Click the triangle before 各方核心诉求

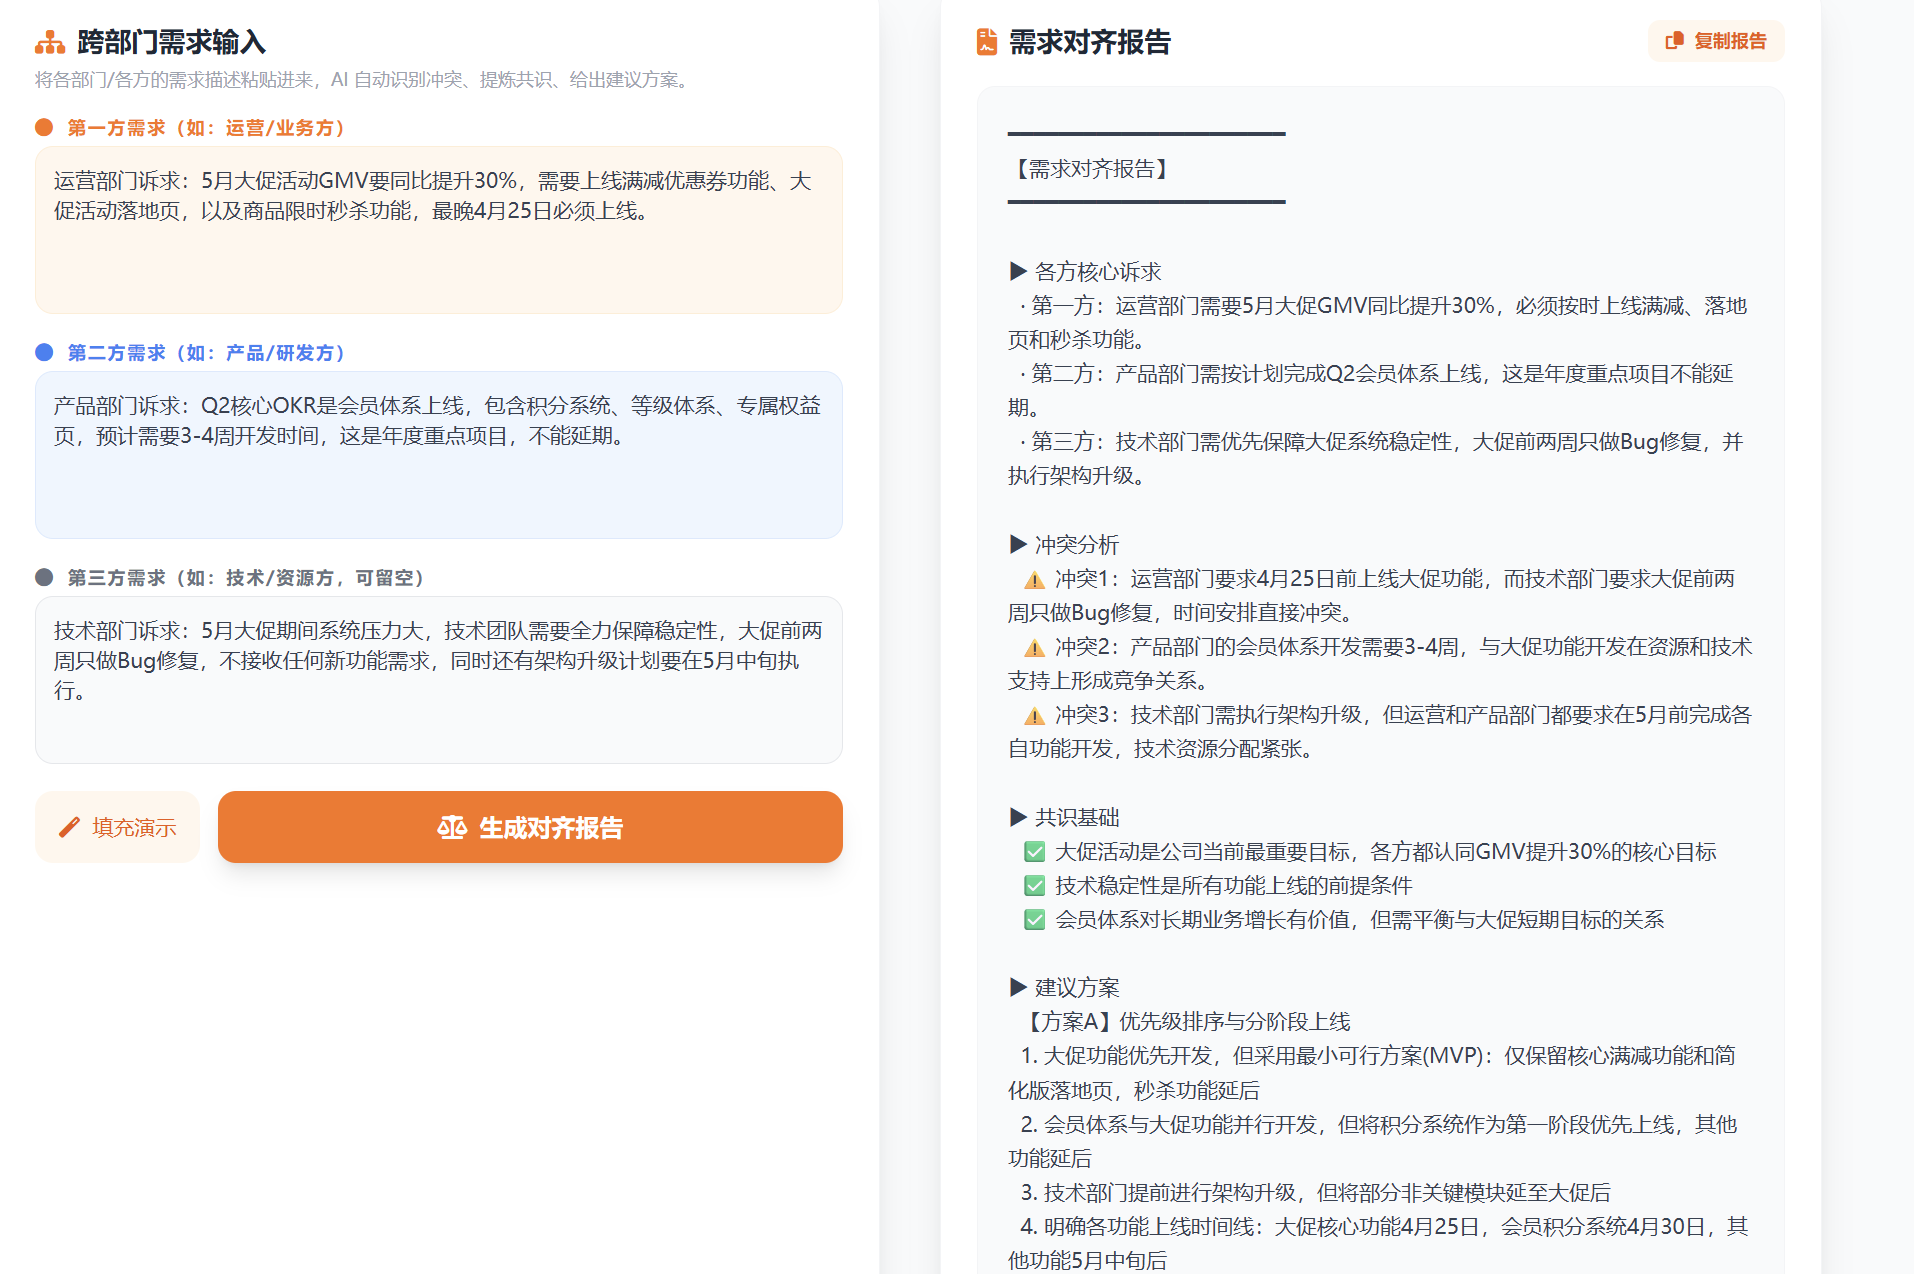click(1018, 271)
